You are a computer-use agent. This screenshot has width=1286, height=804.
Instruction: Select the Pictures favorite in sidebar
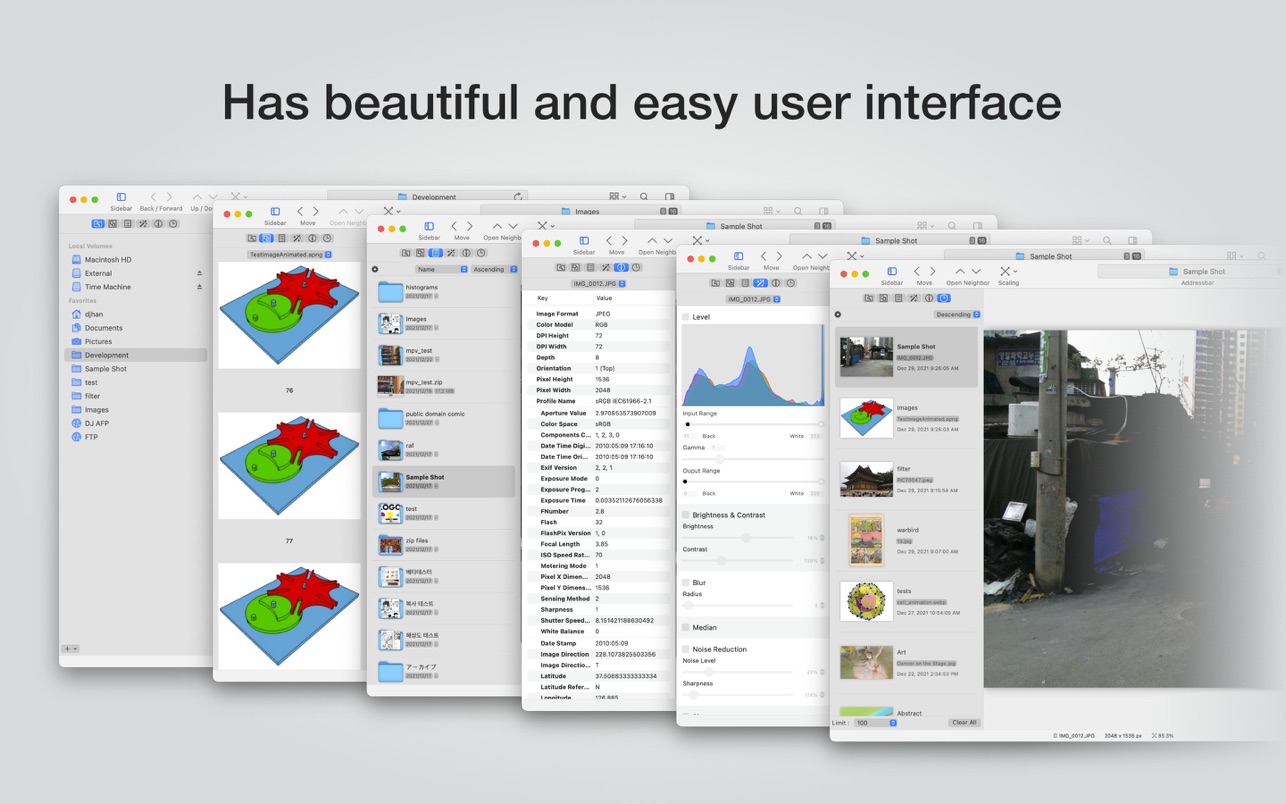click(98, 341)
